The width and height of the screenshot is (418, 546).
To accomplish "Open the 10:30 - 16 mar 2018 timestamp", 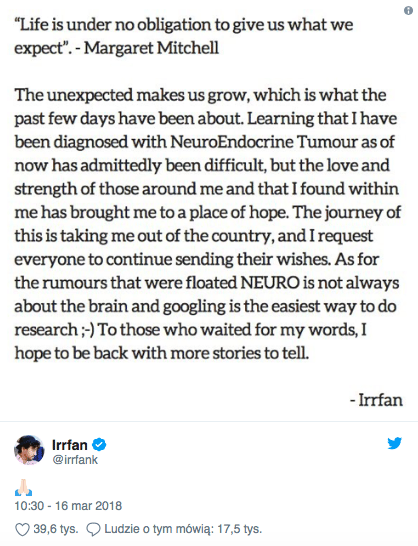I will click(68, 506).
